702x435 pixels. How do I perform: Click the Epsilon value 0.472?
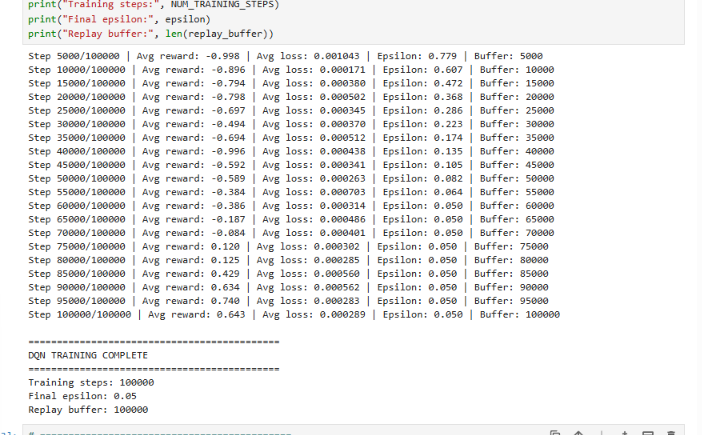pos(448,83)
